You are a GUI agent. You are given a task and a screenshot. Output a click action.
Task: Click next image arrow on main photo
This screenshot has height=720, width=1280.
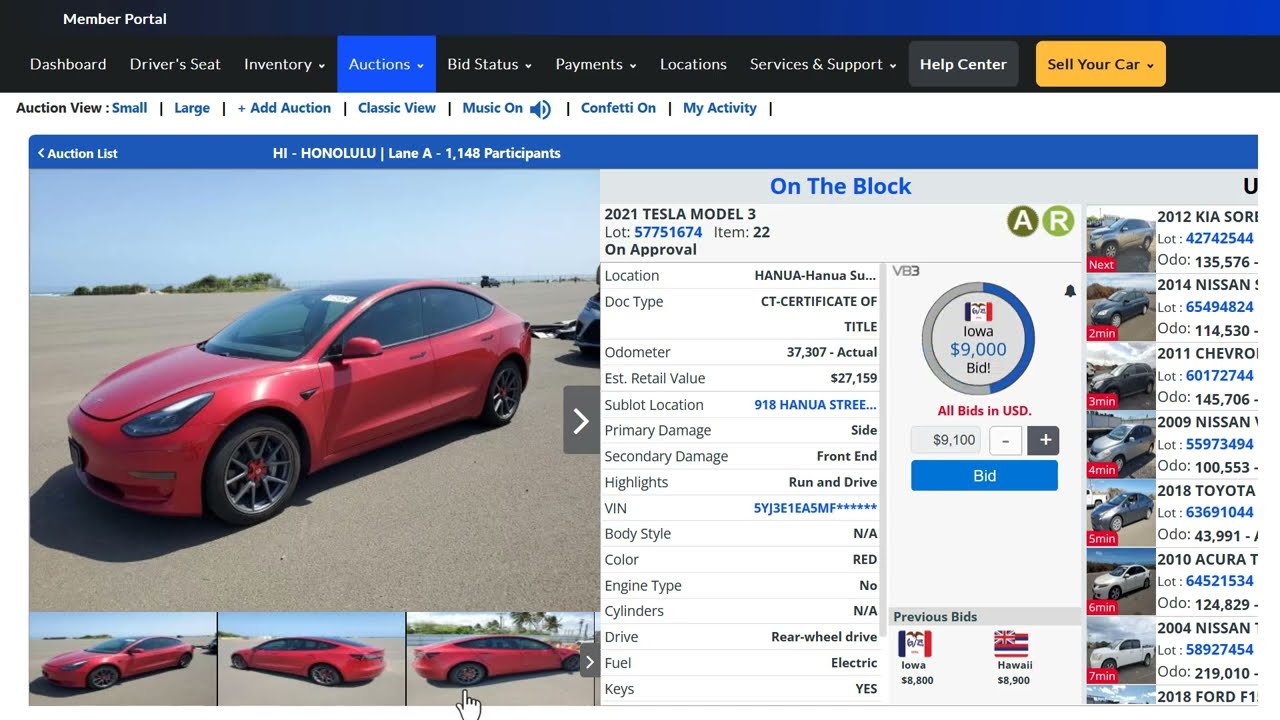581,420
